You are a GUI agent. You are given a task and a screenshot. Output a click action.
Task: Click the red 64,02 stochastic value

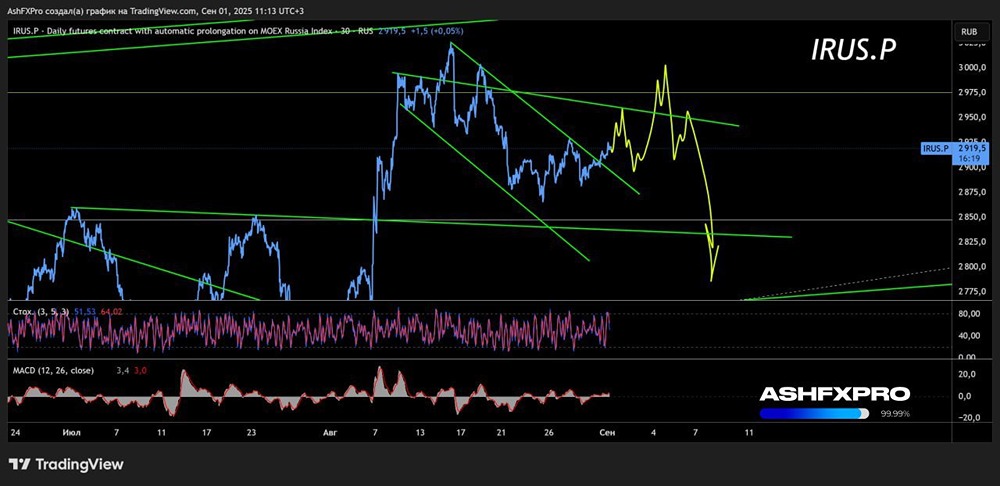[x=111, y=311]
